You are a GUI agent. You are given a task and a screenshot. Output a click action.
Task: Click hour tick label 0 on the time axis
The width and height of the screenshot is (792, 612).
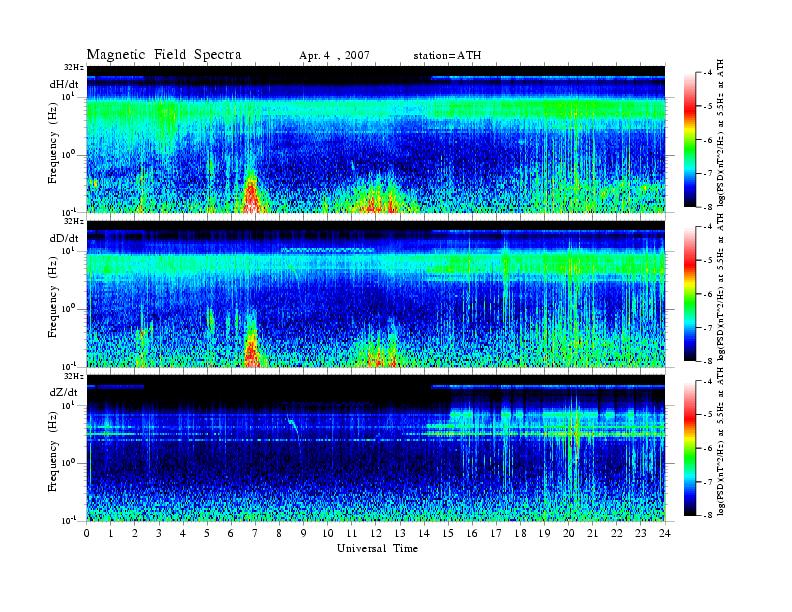pyautogui.click(x=87, y=534)
